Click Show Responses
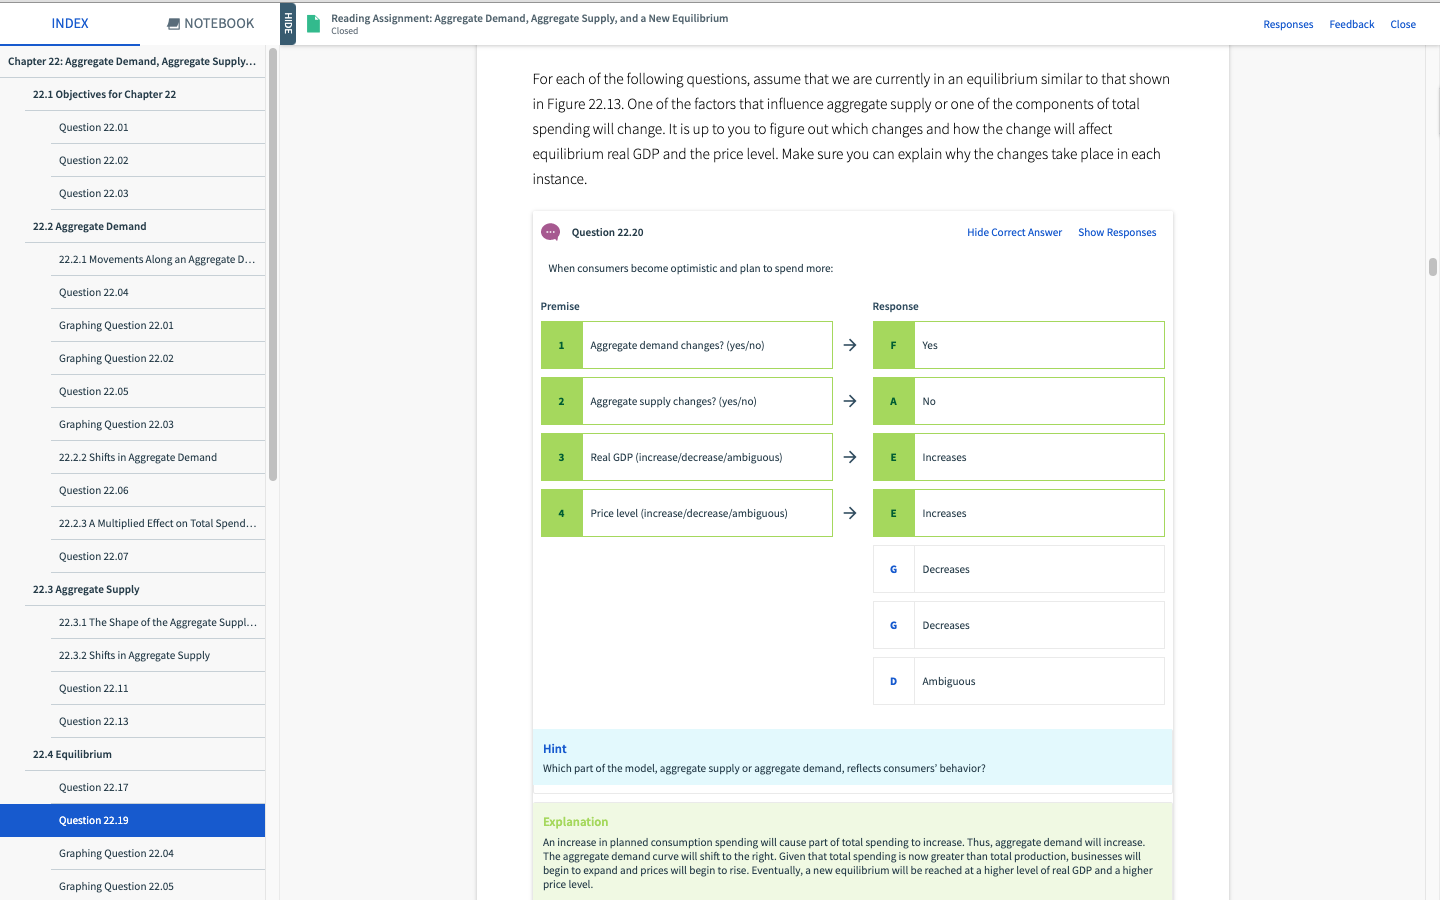1440x900 pixels. (x=1117, y=232)
